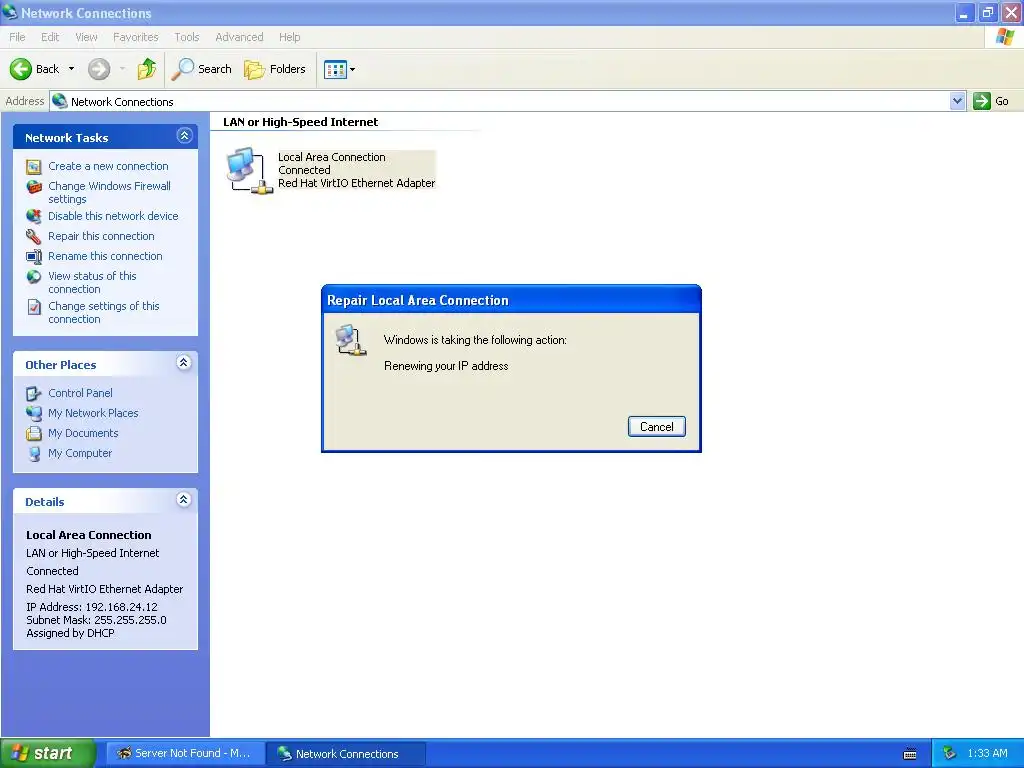This screenshot has height=768, width=1024.
Task: Click Network Connections taskbar button
Action: 347,754
